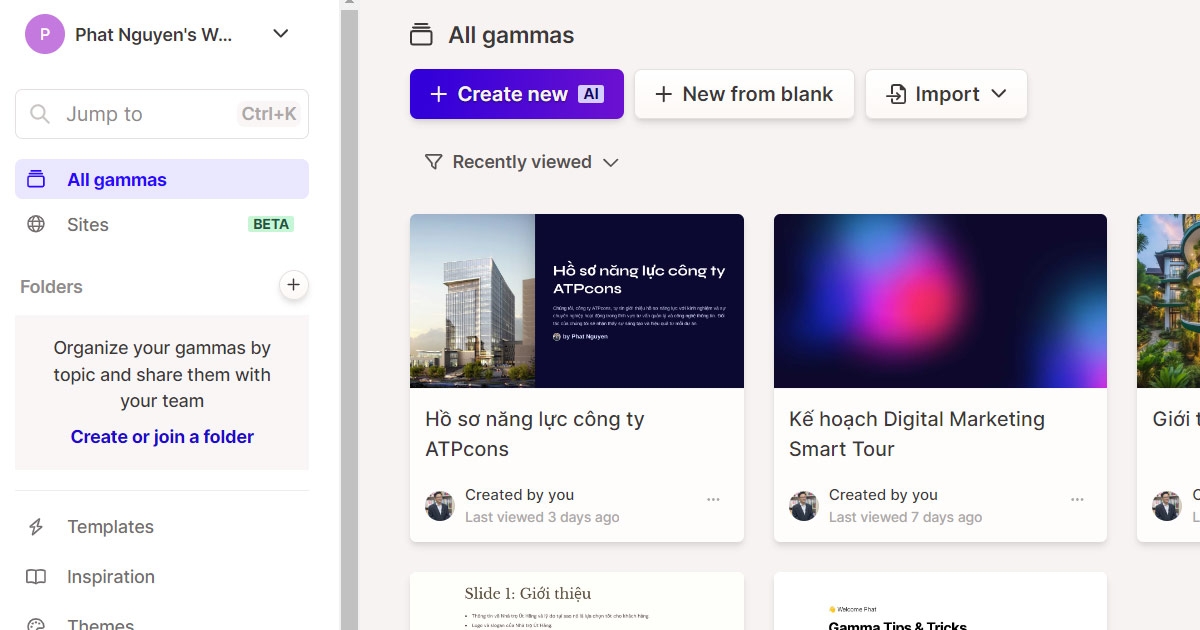Click Create or join a folder link

pyautogui.click(x=162, y=437)
